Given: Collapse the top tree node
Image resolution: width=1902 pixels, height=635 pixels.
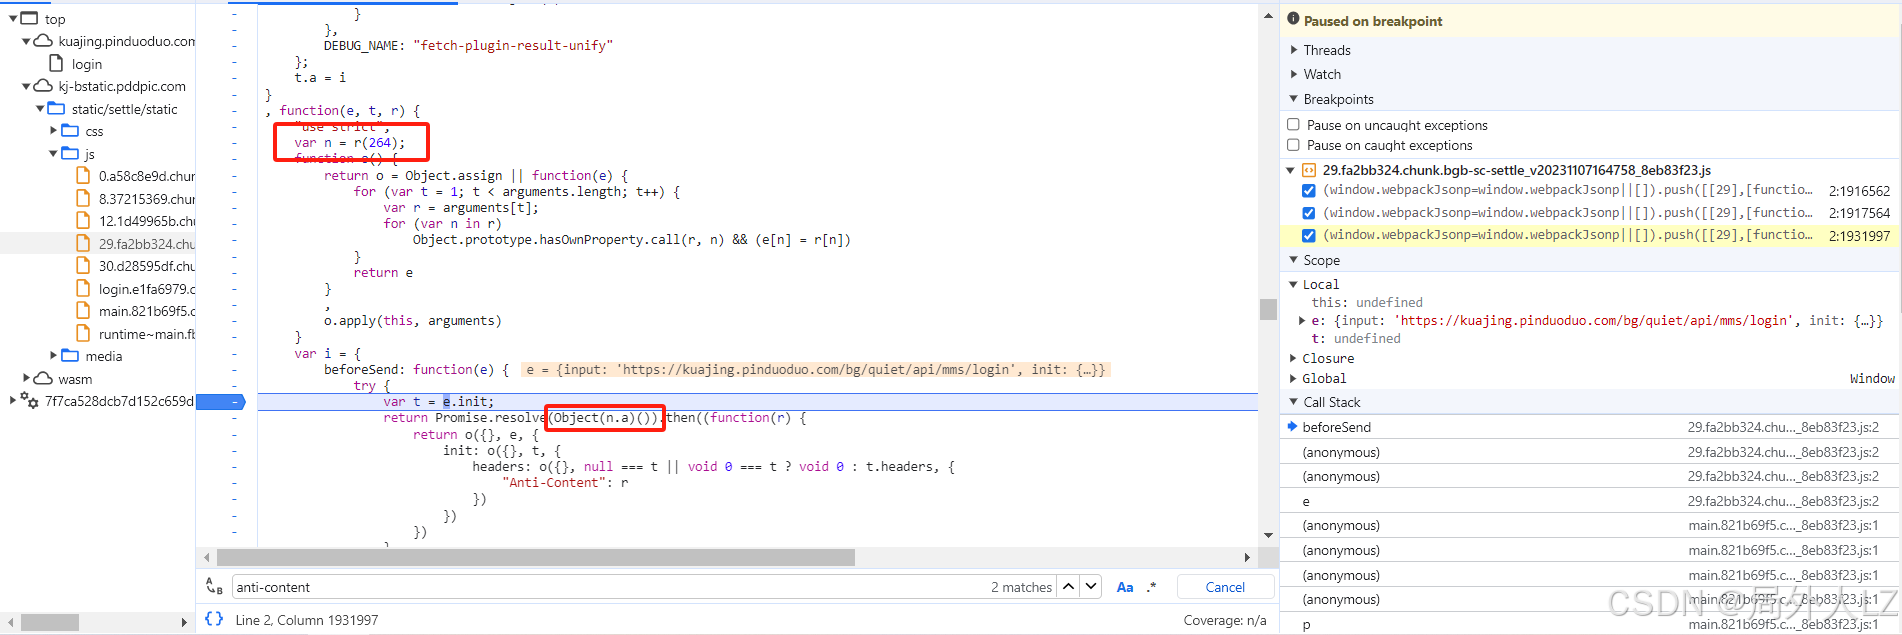Looking at the screenshot, I should pyautogui.click(x=13, y=18).
